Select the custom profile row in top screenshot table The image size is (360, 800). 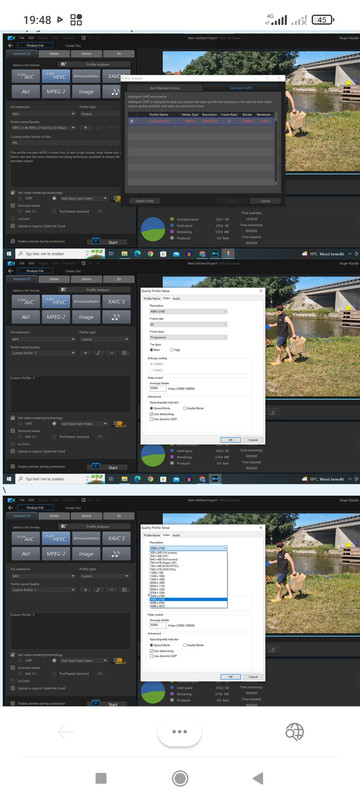[201, 121]
